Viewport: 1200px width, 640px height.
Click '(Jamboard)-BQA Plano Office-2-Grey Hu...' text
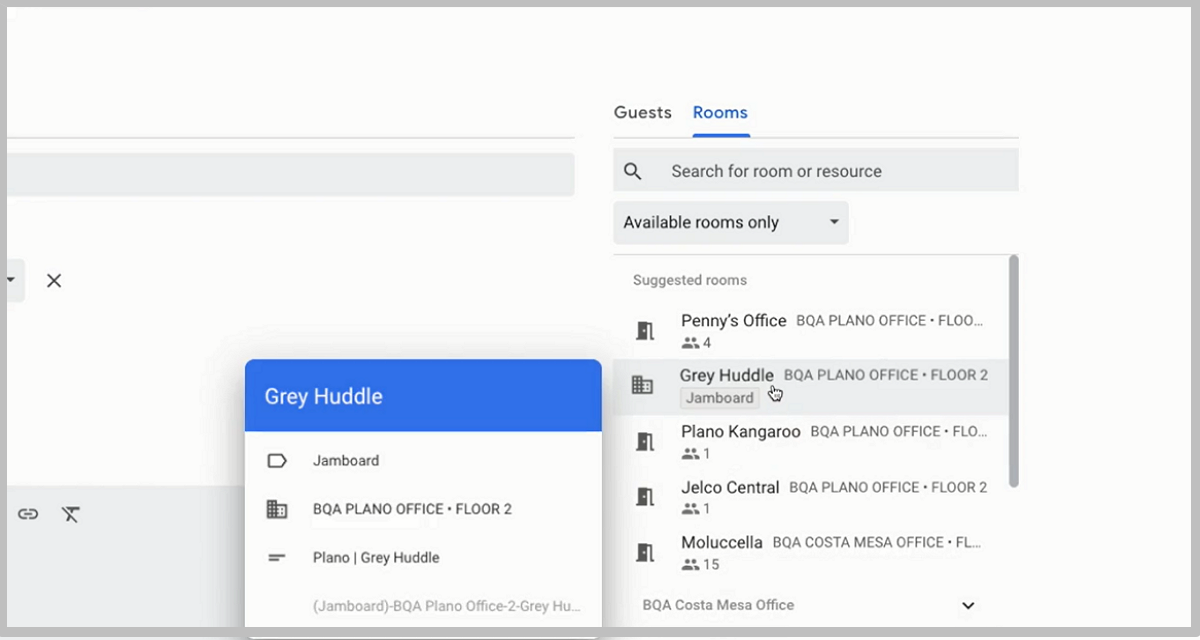click(x=446, y=606)
